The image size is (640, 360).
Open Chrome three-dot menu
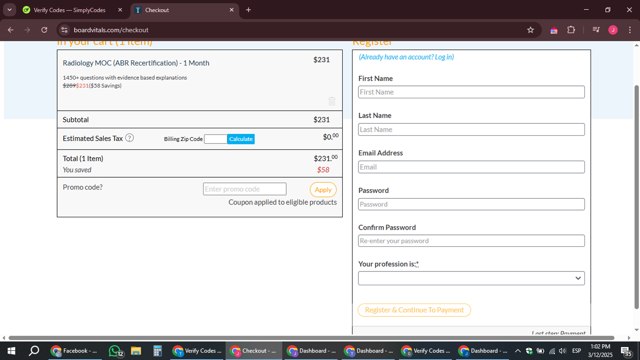pos(630,30)
